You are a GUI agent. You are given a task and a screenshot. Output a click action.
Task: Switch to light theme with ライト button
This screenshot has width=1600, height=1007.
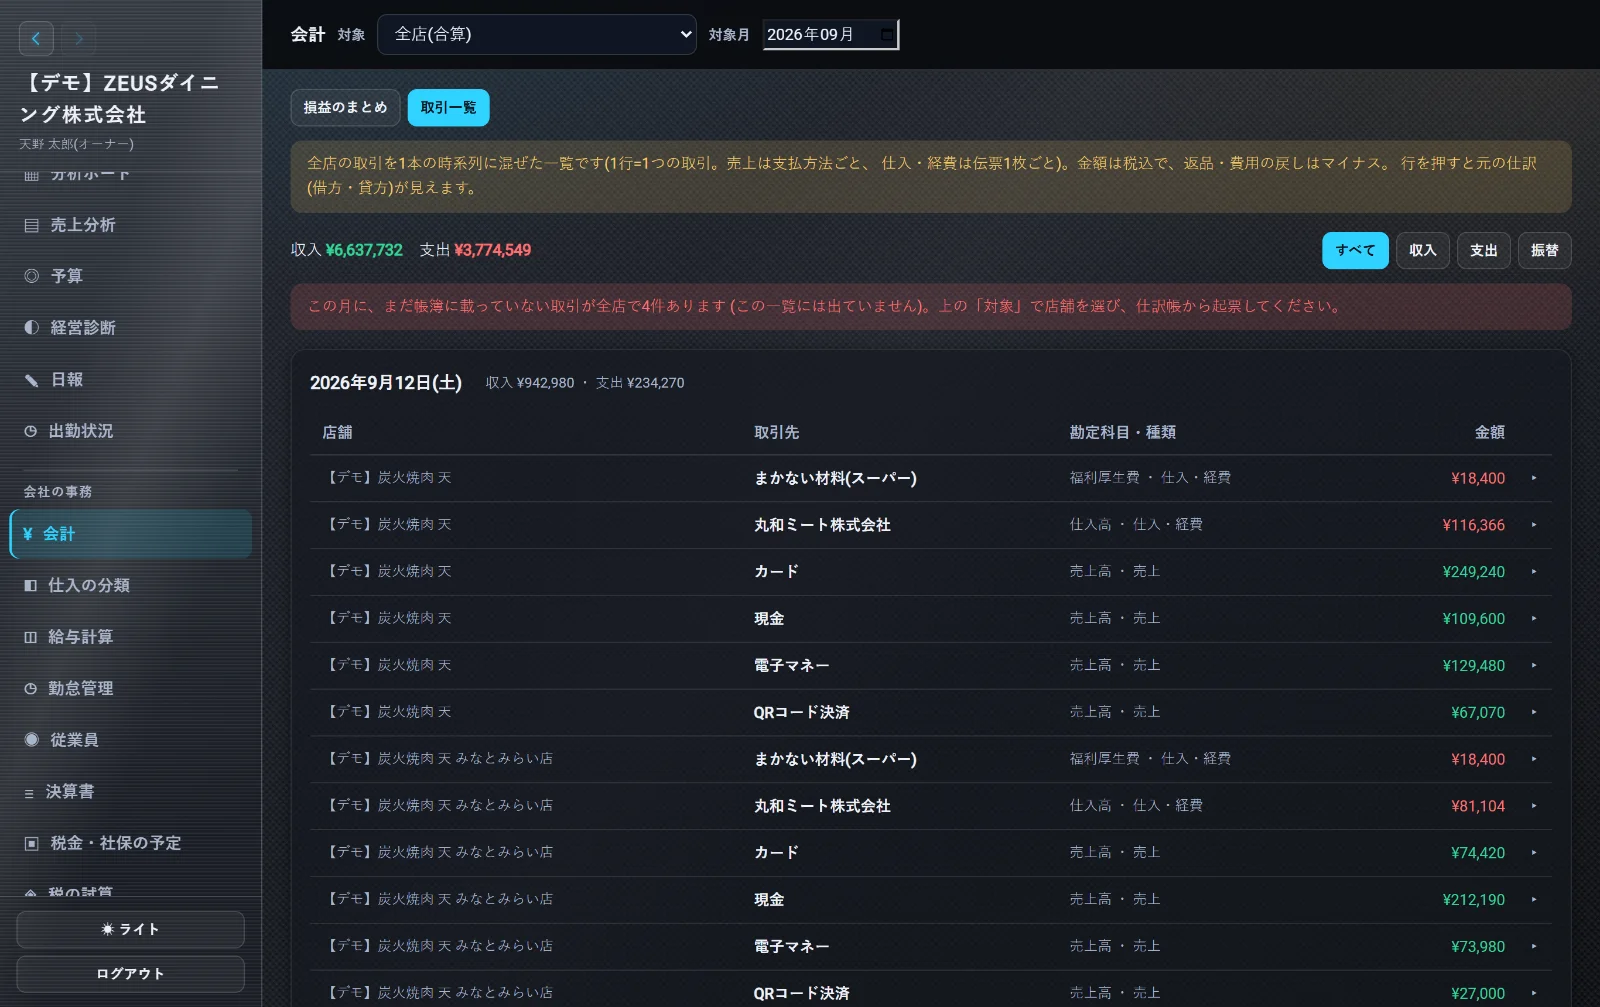click(130, 929)
